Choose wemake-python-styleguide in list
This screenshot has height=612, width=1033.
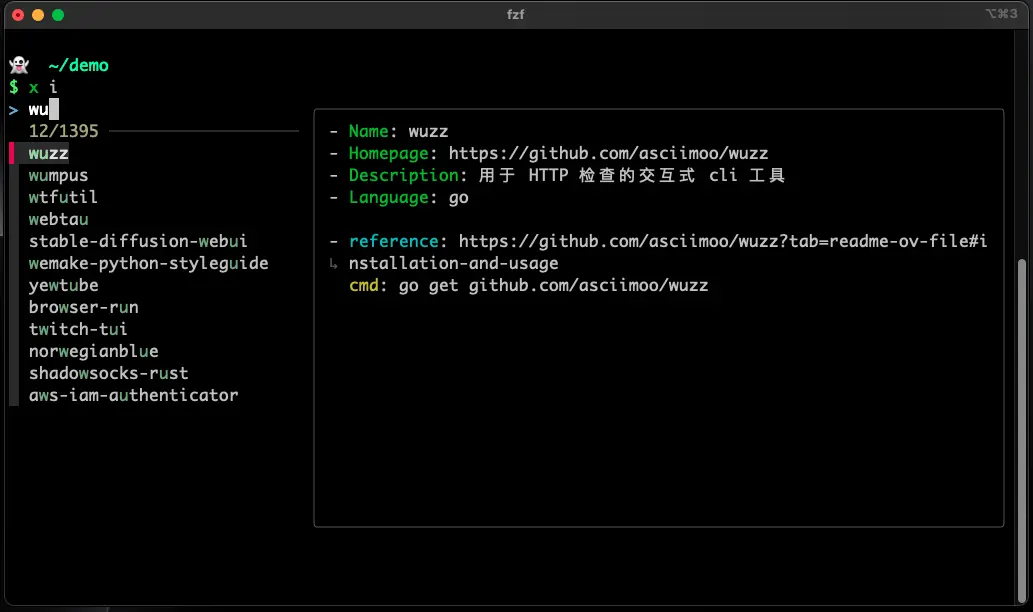click(x=148, y=263)
